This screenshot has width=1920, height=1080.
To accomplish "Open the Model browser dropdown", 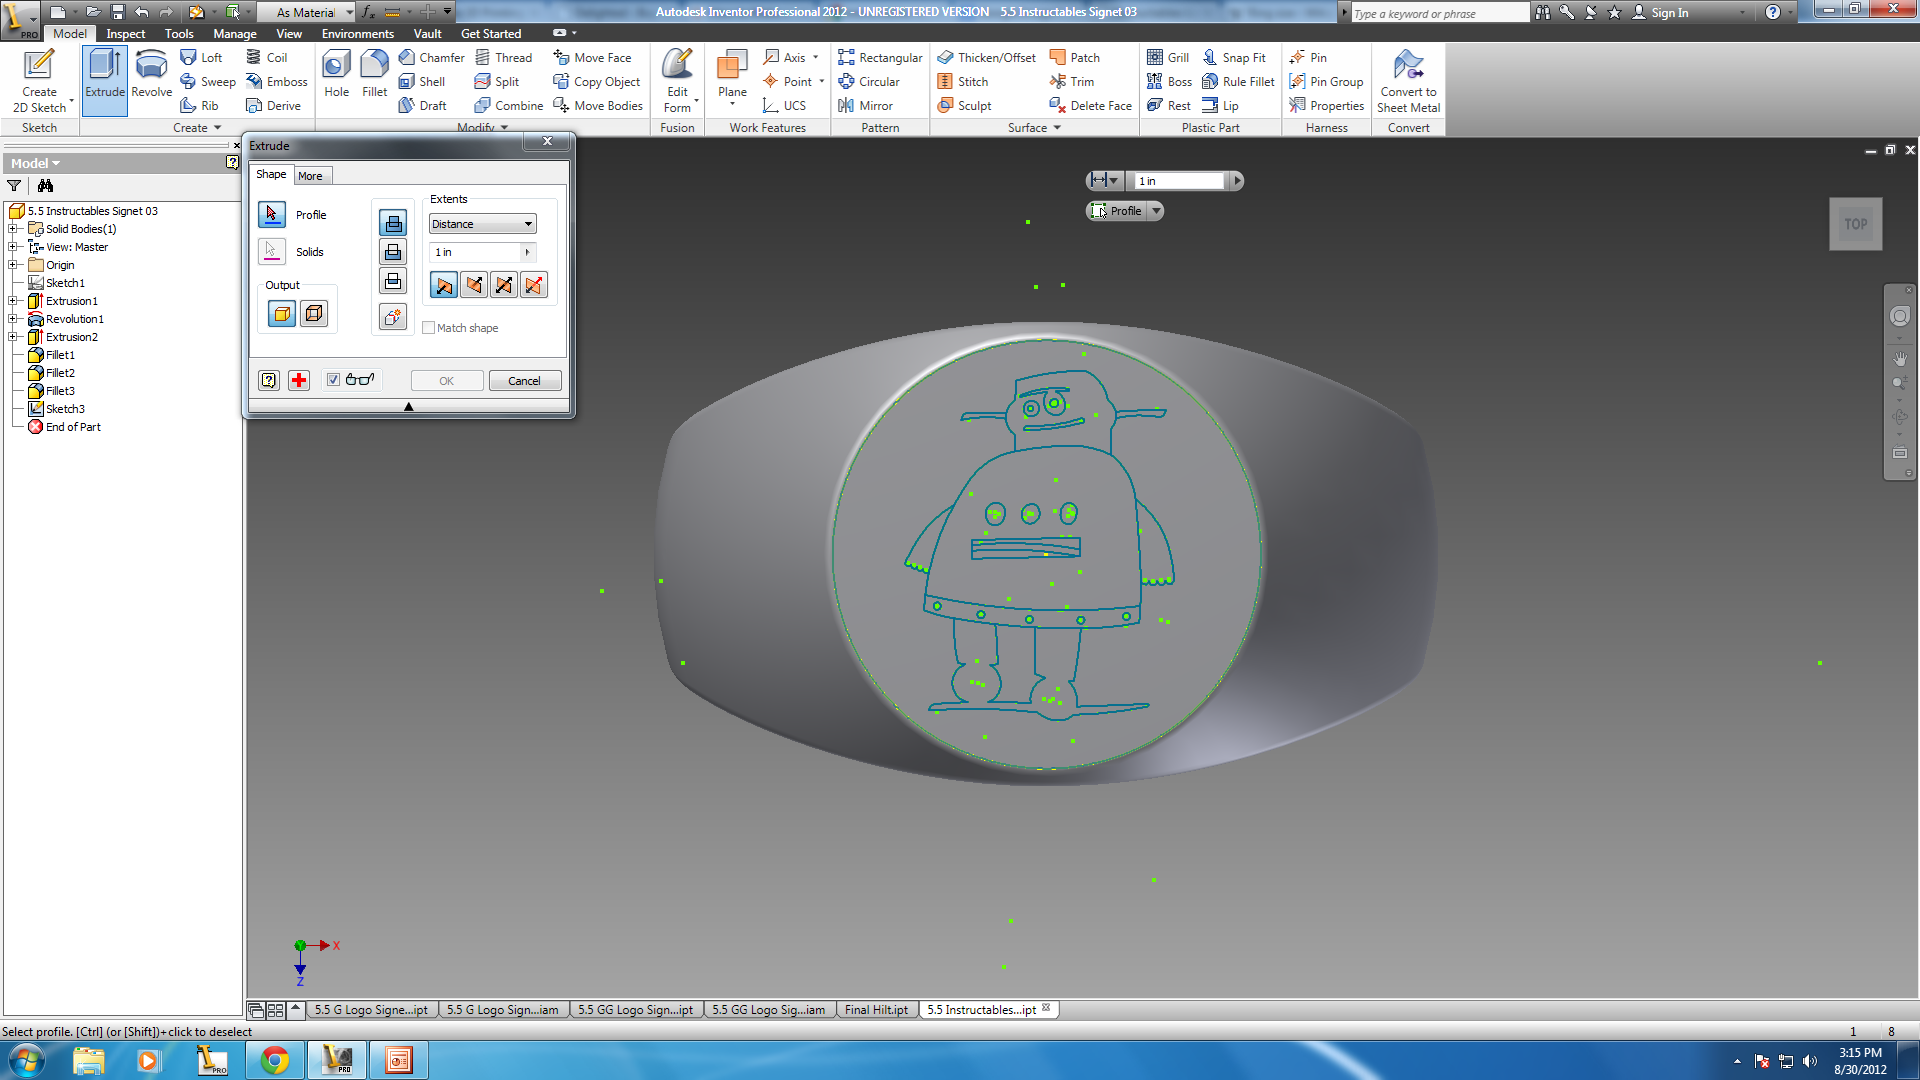I will (36, 163).
